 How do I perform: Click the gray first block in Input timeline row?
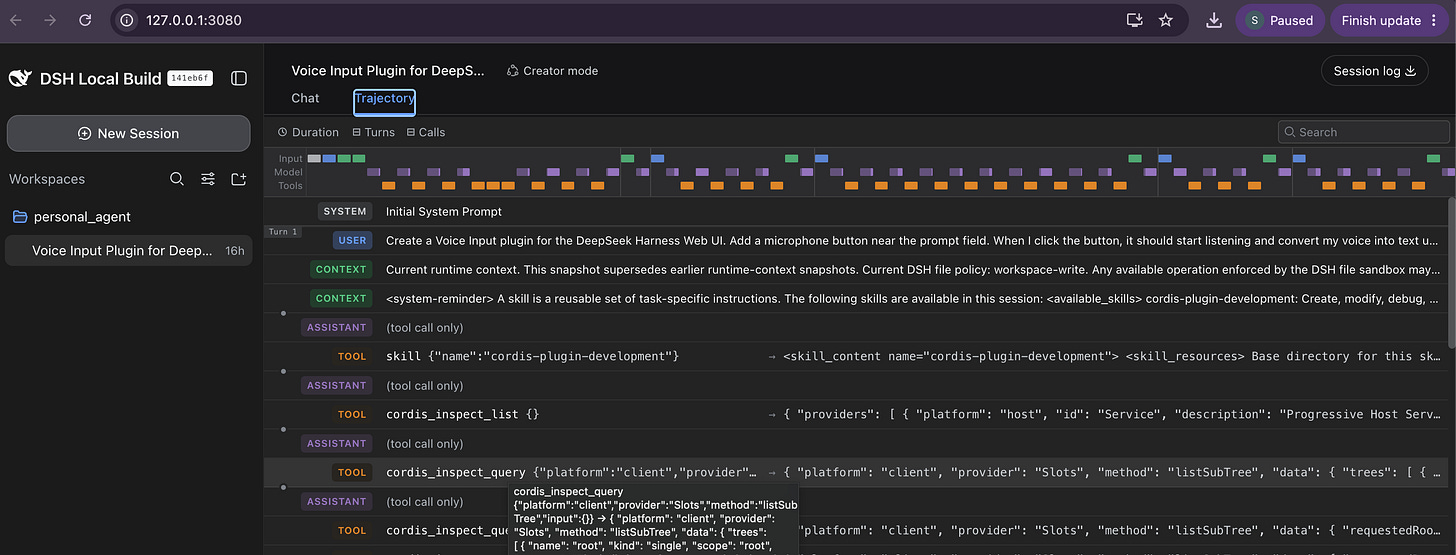tap(314, 158)
